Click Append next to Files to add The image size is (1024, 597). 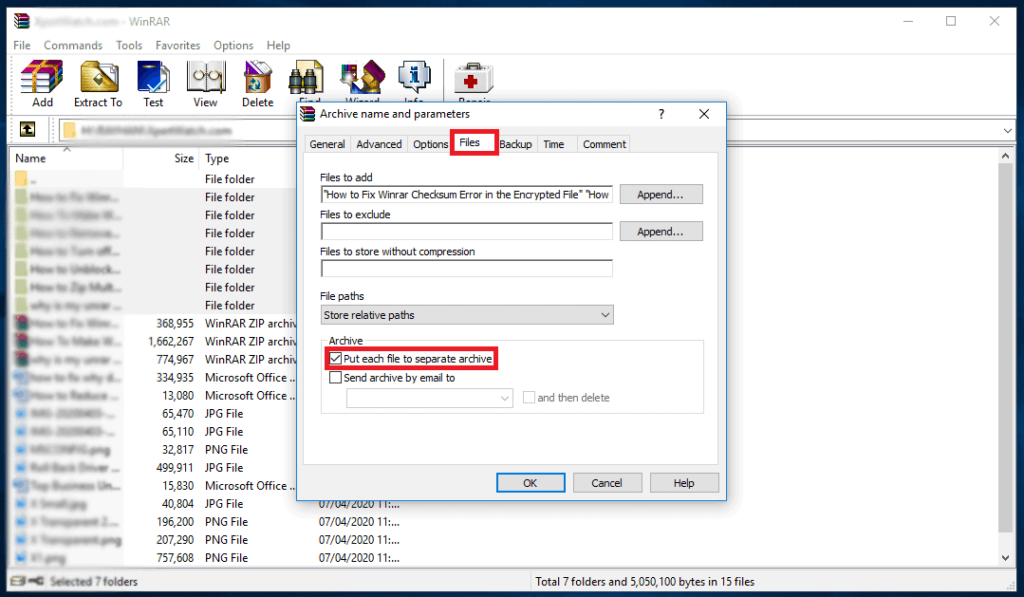[x=661, y=195]
